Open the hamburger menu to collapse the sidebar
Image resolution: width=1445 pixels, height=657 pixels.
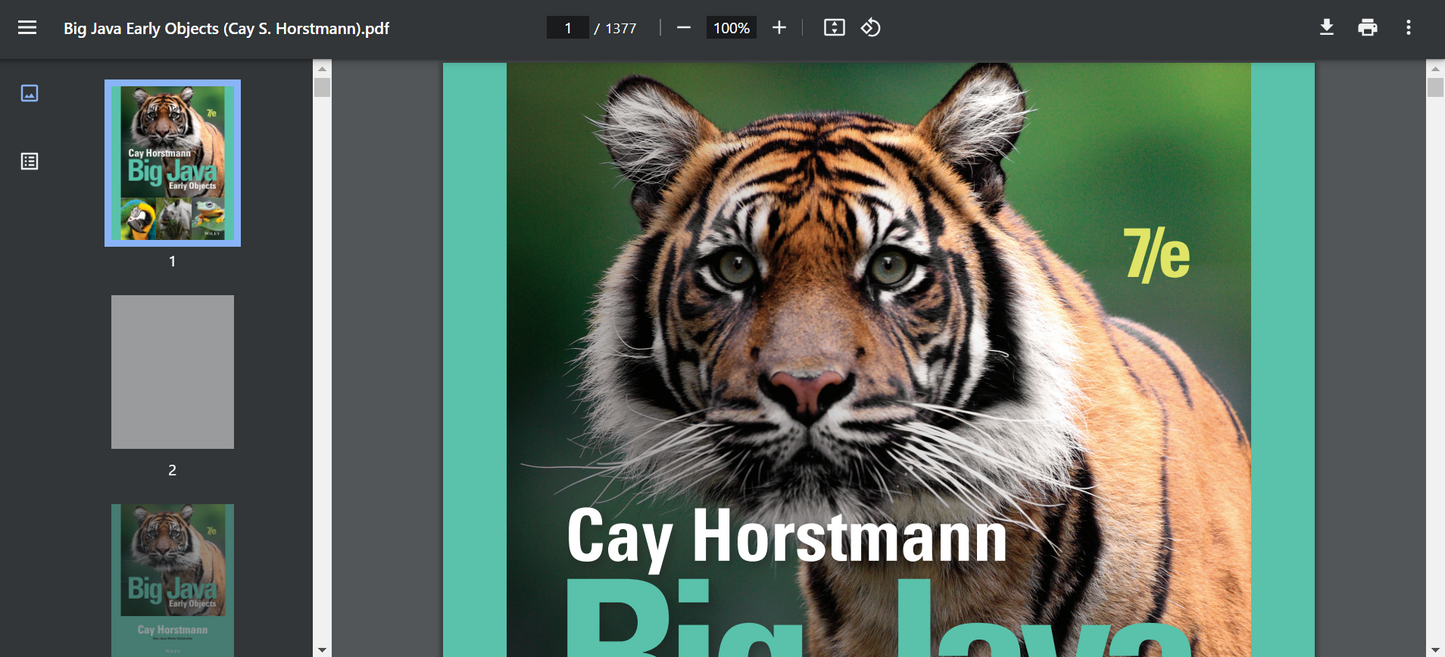pyautogui.click(x=27, y=27)
